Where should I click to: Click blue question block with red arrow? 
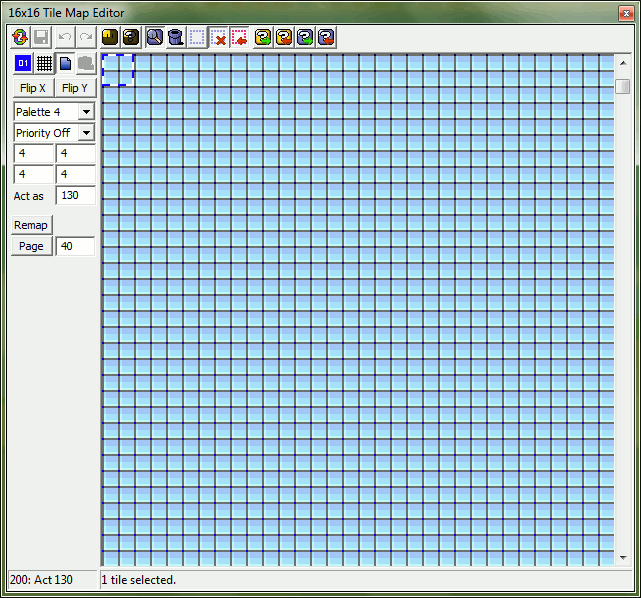[x=327, y=38]
